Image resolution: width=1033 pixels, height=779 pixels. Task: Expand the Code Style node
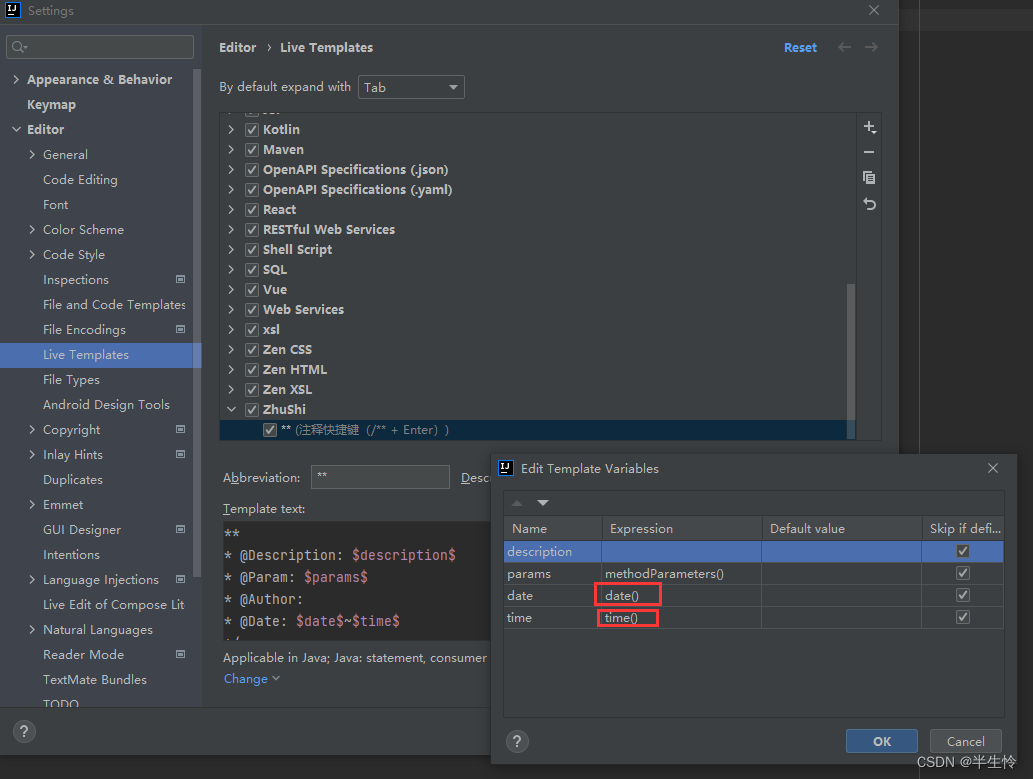click(x=32, y=254)
